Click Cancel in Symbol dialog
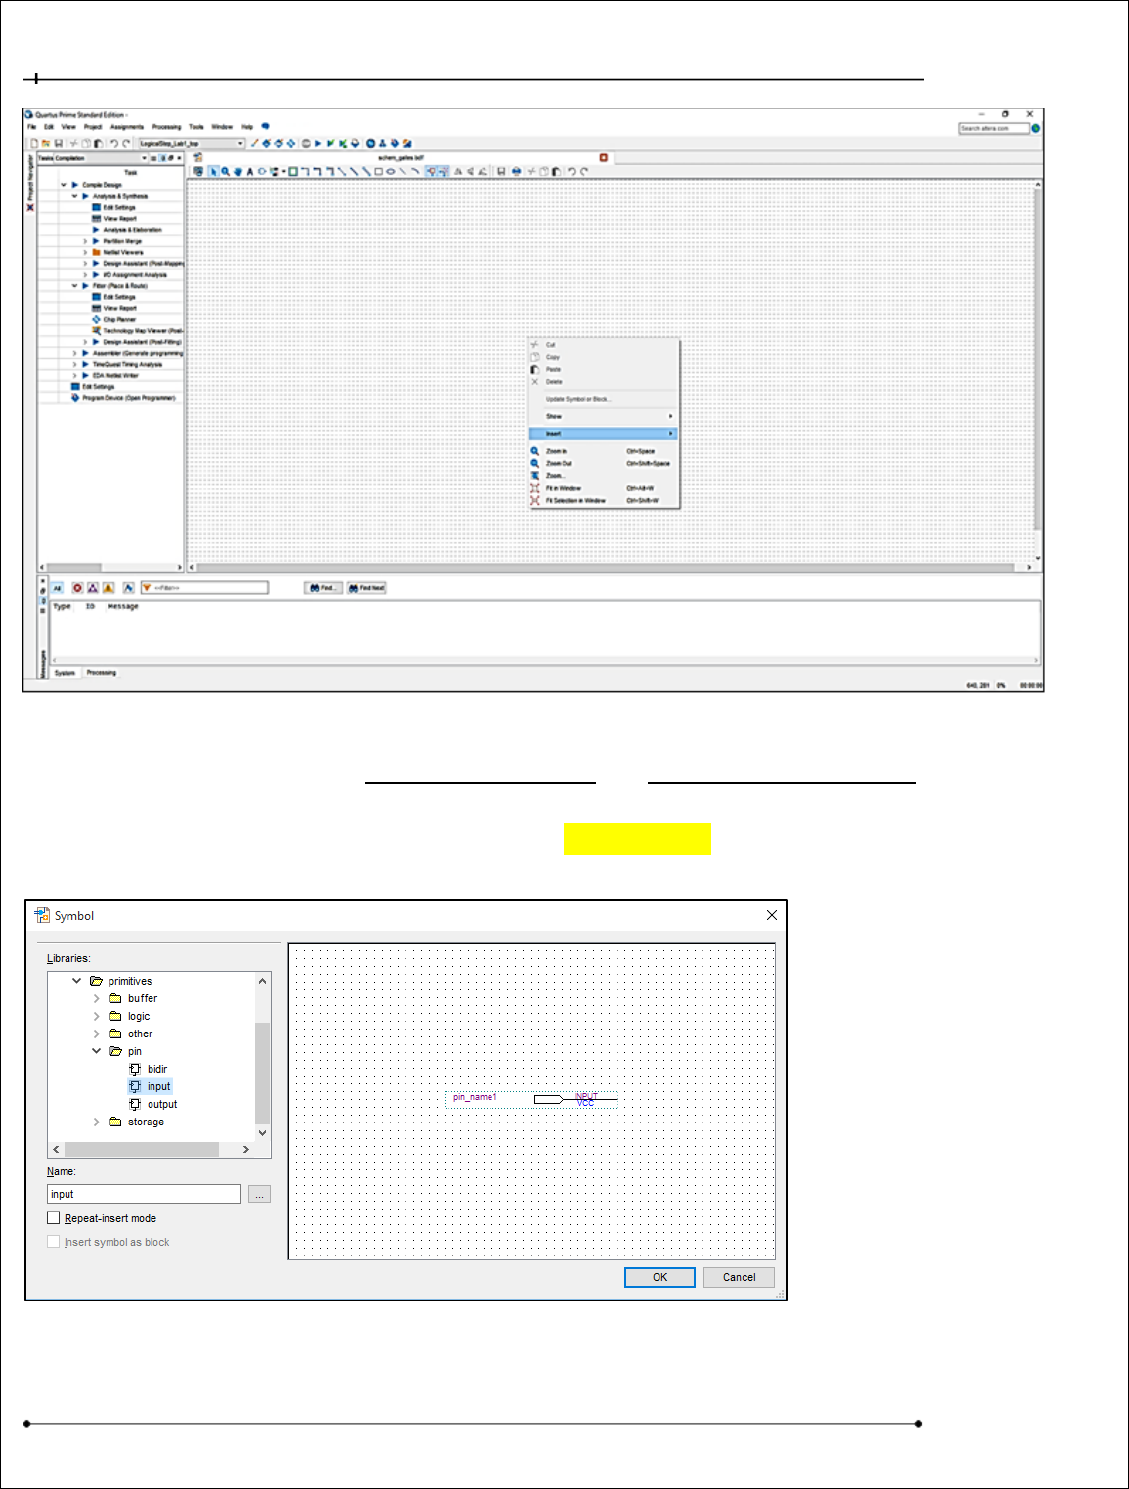The image size is (1129, 1489). pyautogui.click(x=739, y=1277)
